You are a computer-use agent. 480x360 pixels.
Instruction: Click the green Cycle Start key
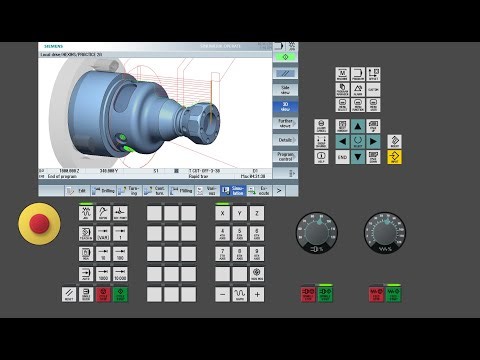[120, 295]
